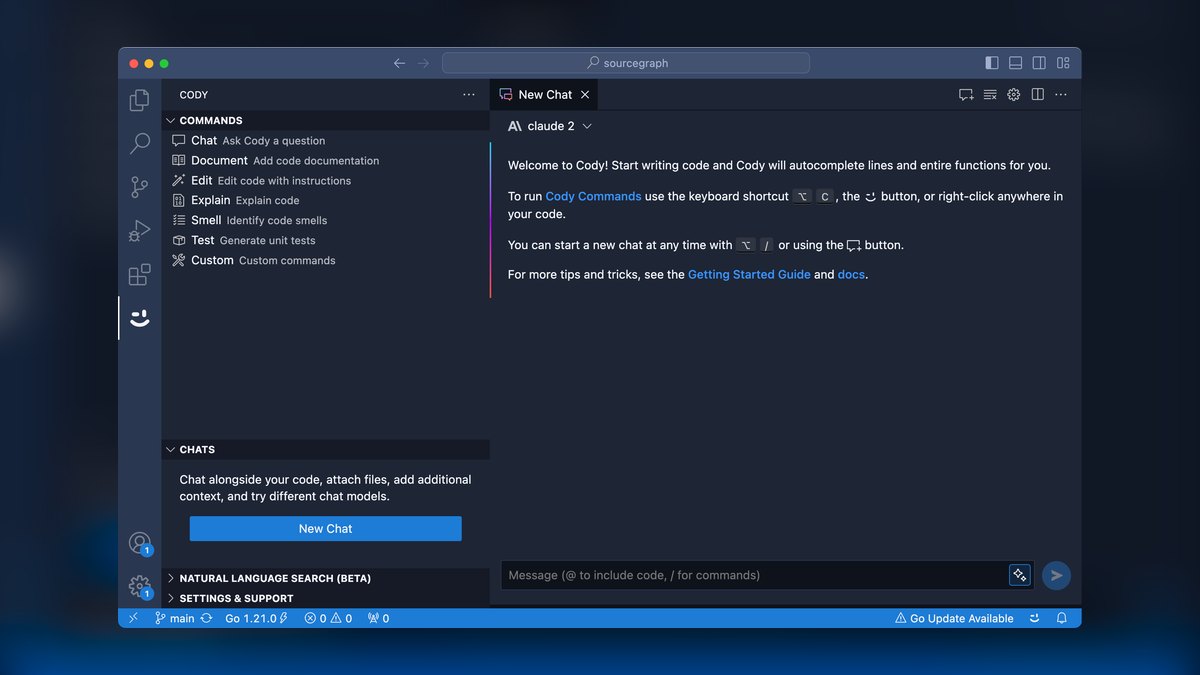This screenshot has height=675, width=1200.
Task: Open the Extensions view
Action: tap(140, 275)
